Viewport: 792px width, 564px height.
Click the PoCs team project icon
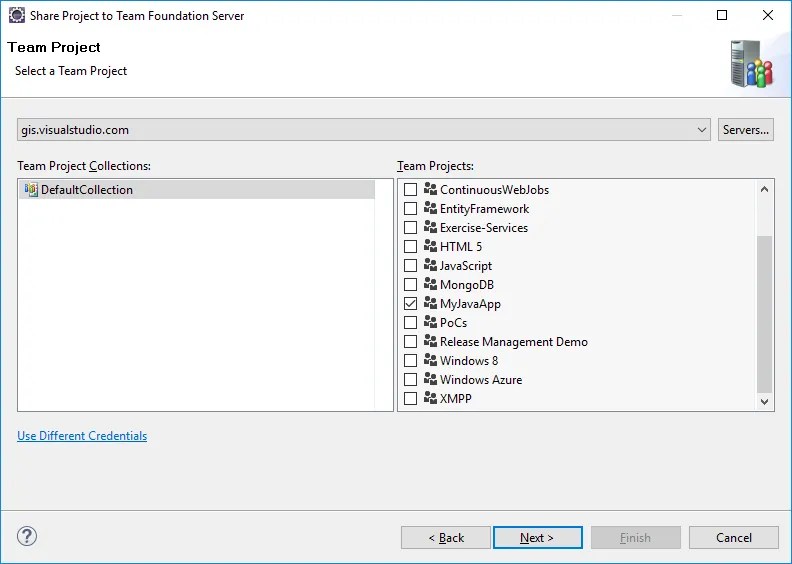click(430, 322)
